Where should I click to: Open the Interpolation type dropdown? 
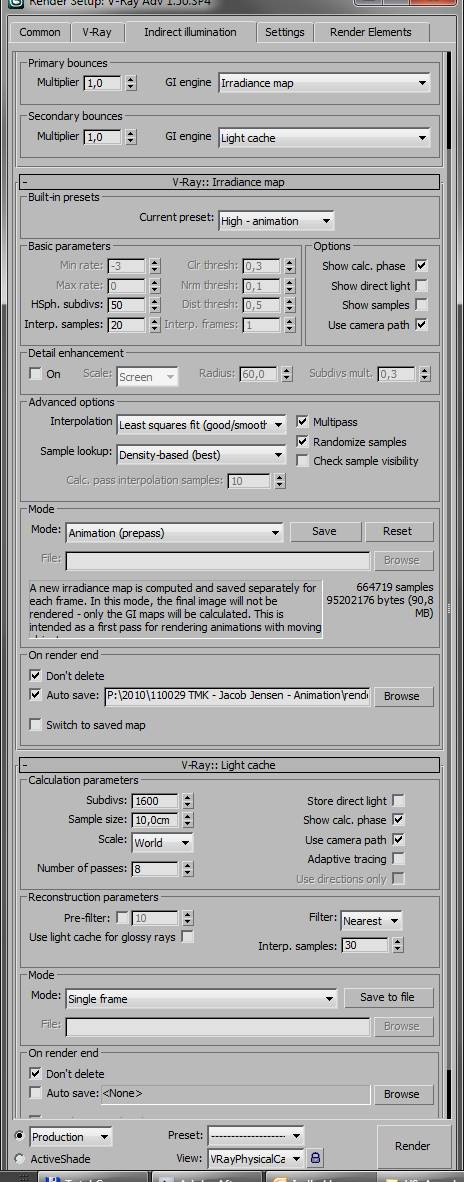201,425
